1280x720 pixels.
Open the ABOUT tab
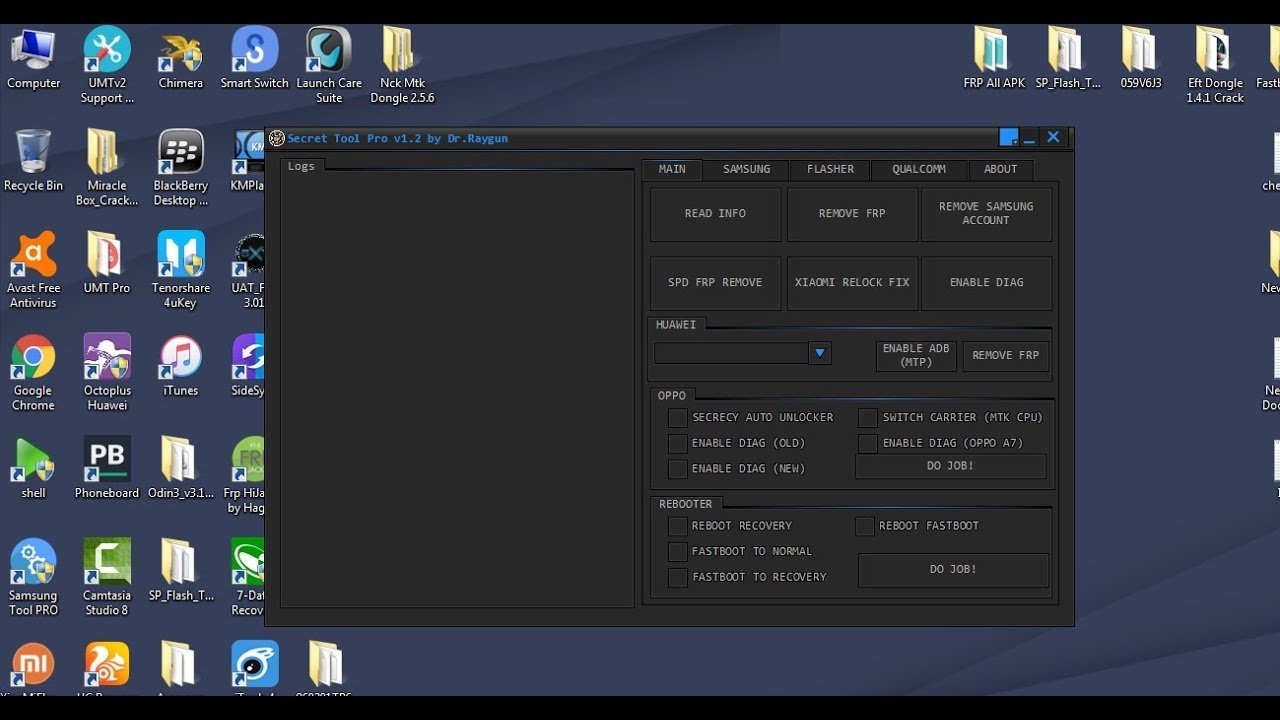click(1000, 169)
